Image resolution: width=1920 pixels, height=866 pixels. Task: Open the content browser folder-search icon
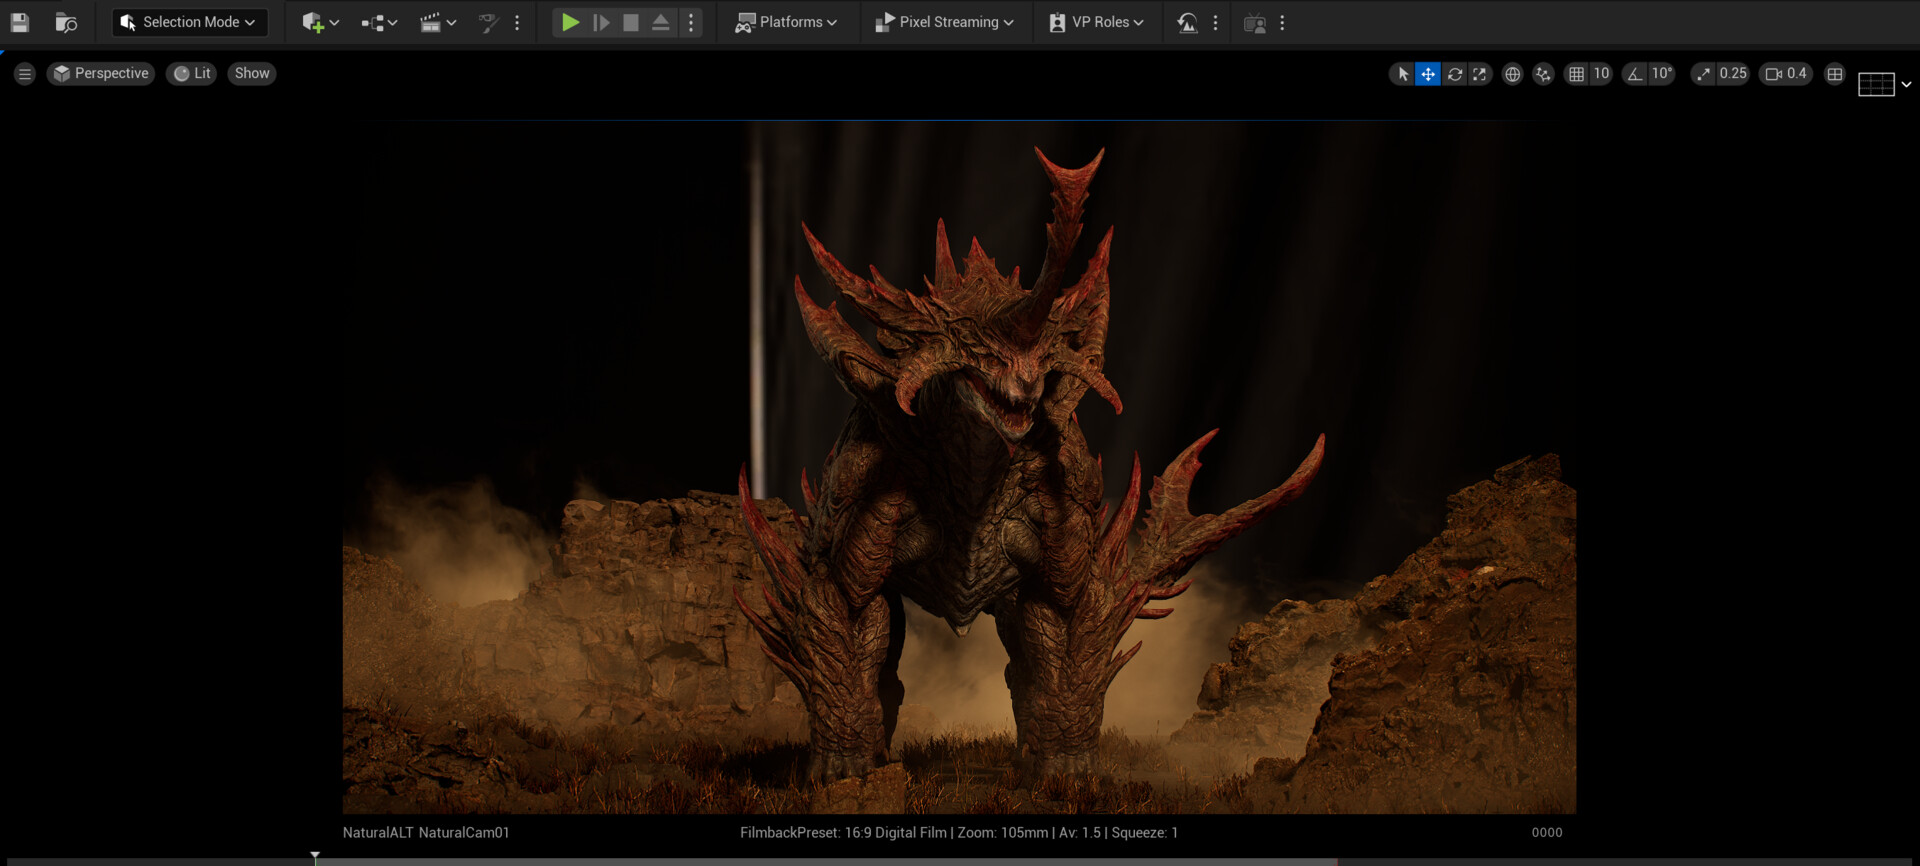[66, 22]
